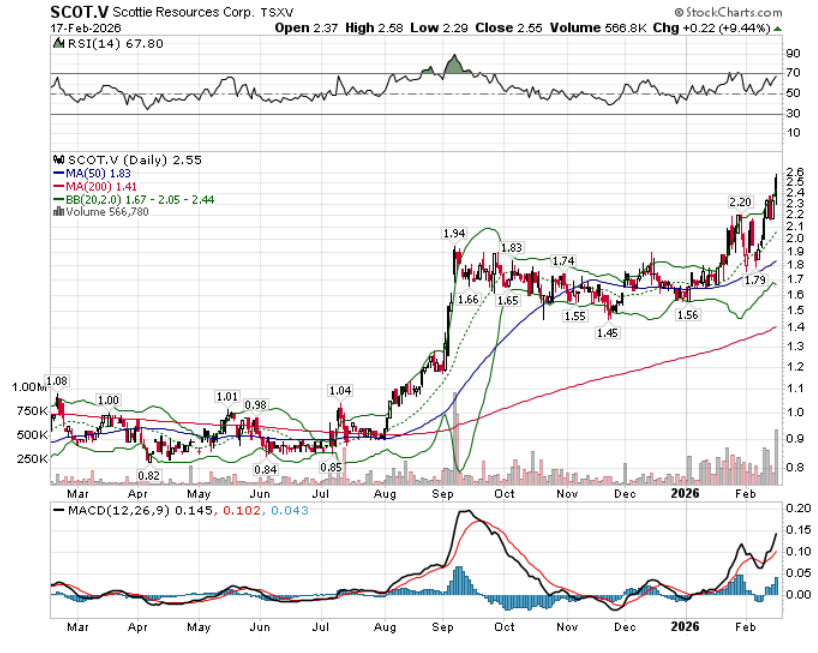Image resolution: width=818 pixels, height=653 pixels.
Task: Click the 1.79 February low annotation
Action: click(755, 280)
